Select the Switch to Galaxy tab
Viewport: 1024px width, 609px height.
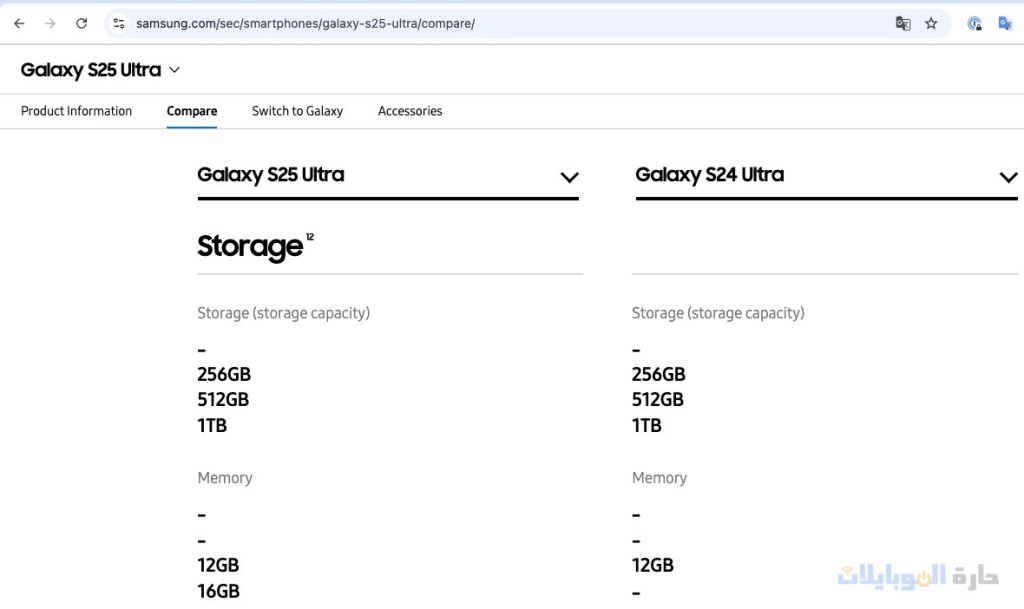(x=297, y=111)
